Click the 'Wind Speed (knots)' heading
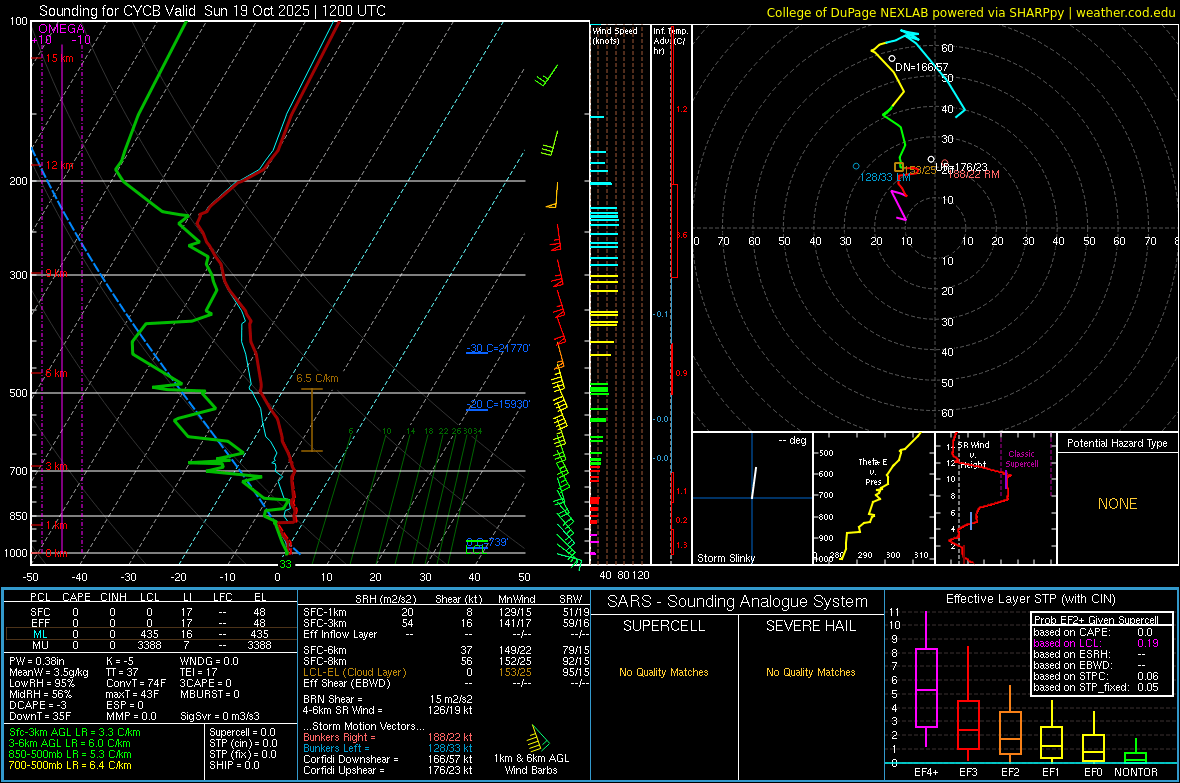Viewport: 1180px width, 783px height. 615,35
